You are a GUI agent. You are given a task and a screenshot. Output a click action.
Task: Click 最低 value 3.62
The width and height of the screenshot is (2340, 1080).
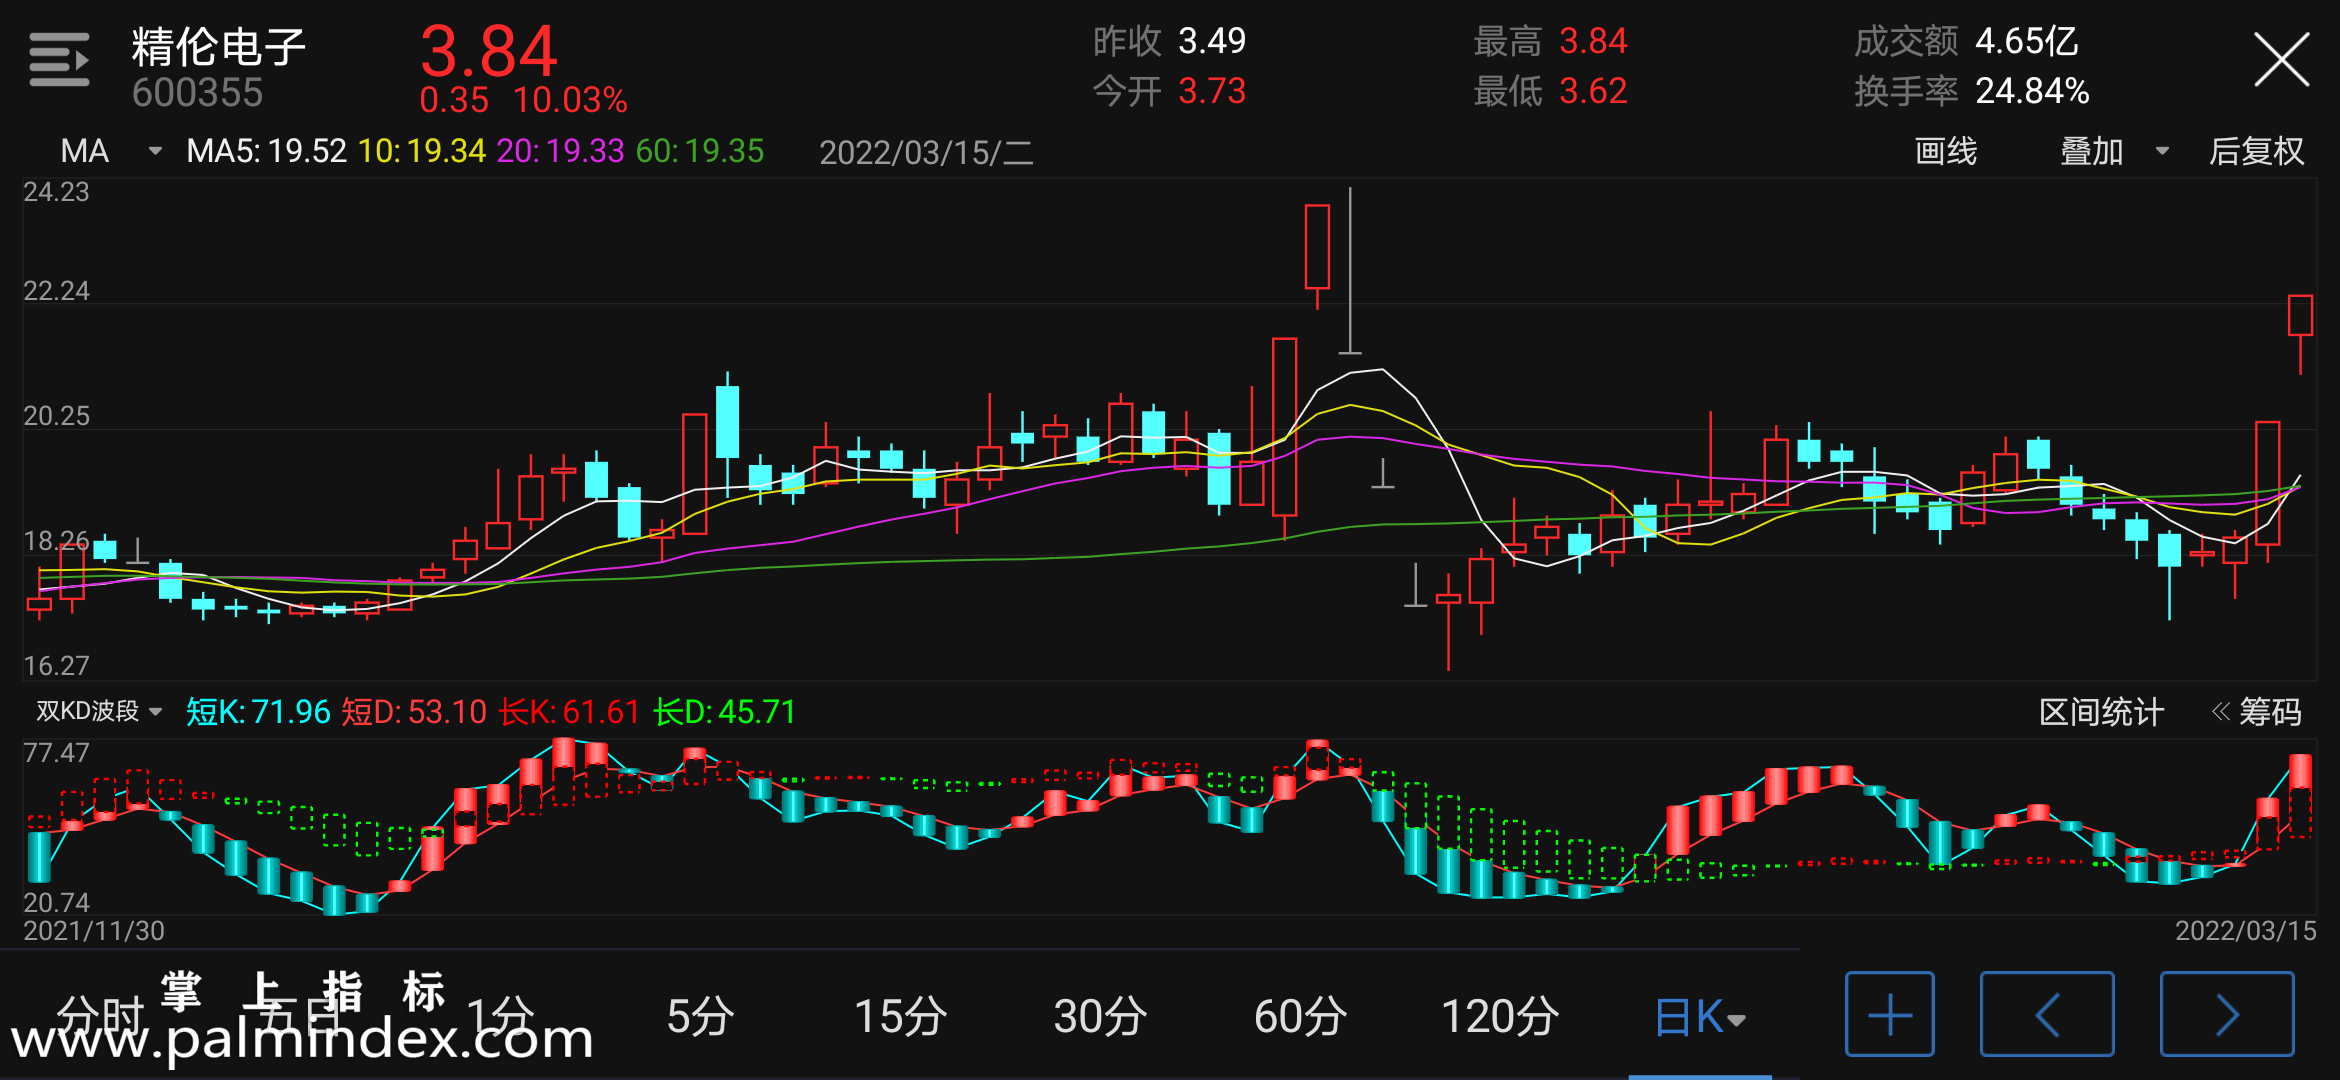(x=1593, y=91)
